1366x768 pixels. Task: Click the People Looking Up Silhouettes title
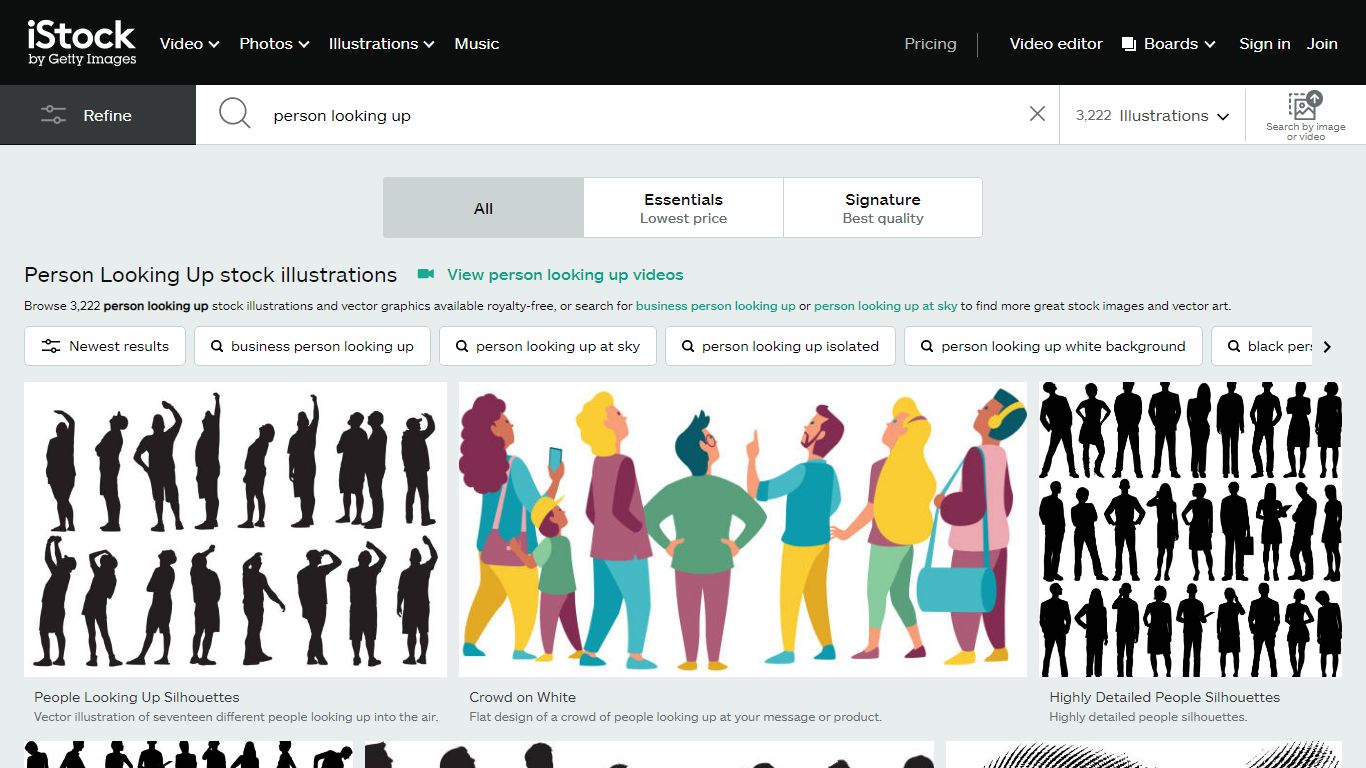(137, 697)
